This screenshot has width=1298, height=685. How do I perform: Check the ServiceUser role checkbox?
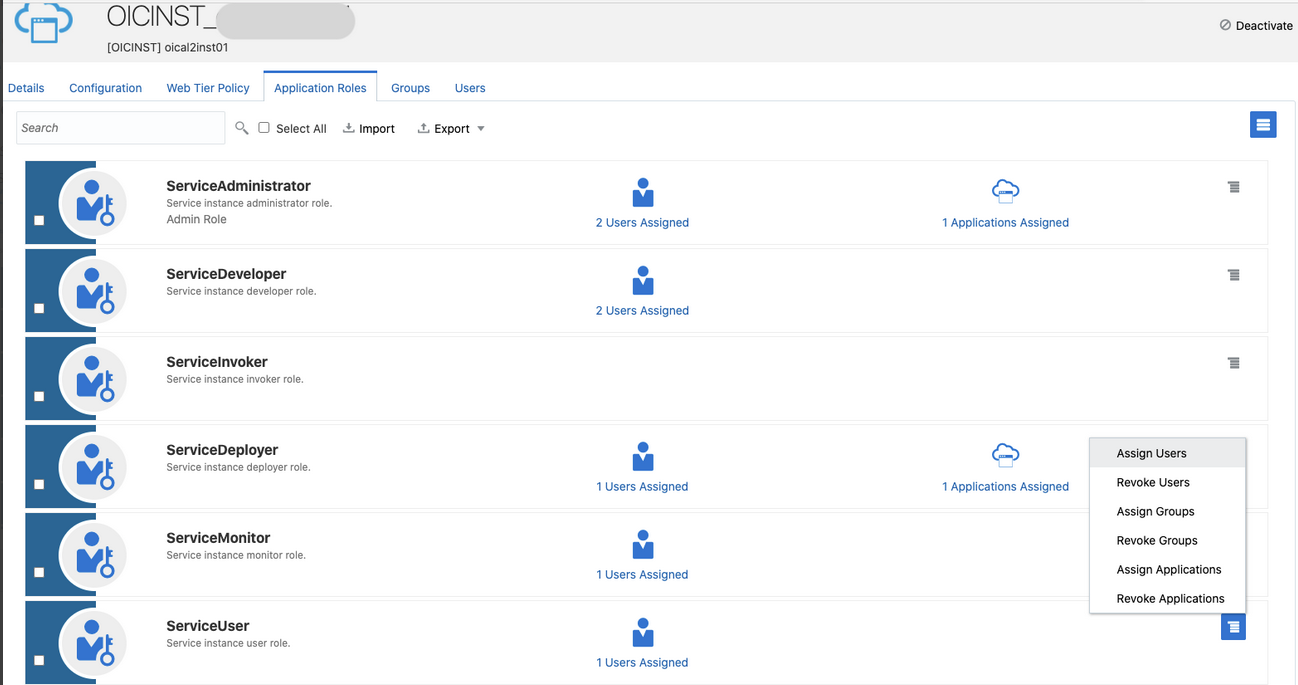click(39, 660)
